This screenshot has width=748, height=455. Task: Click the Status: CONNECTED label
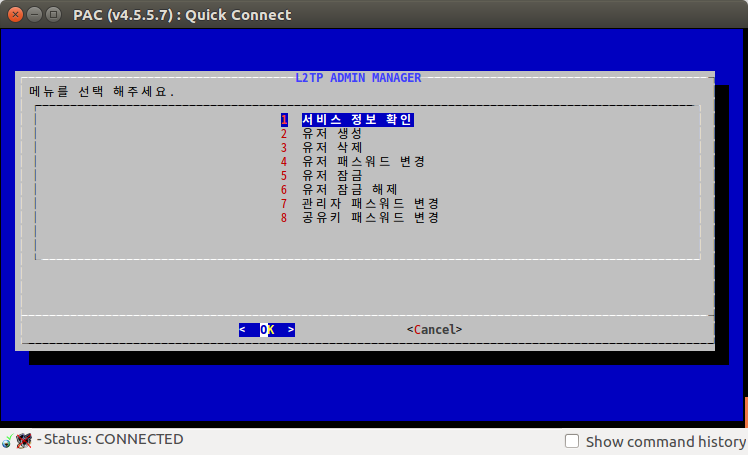pyautogui.click(x=114, y=439)
